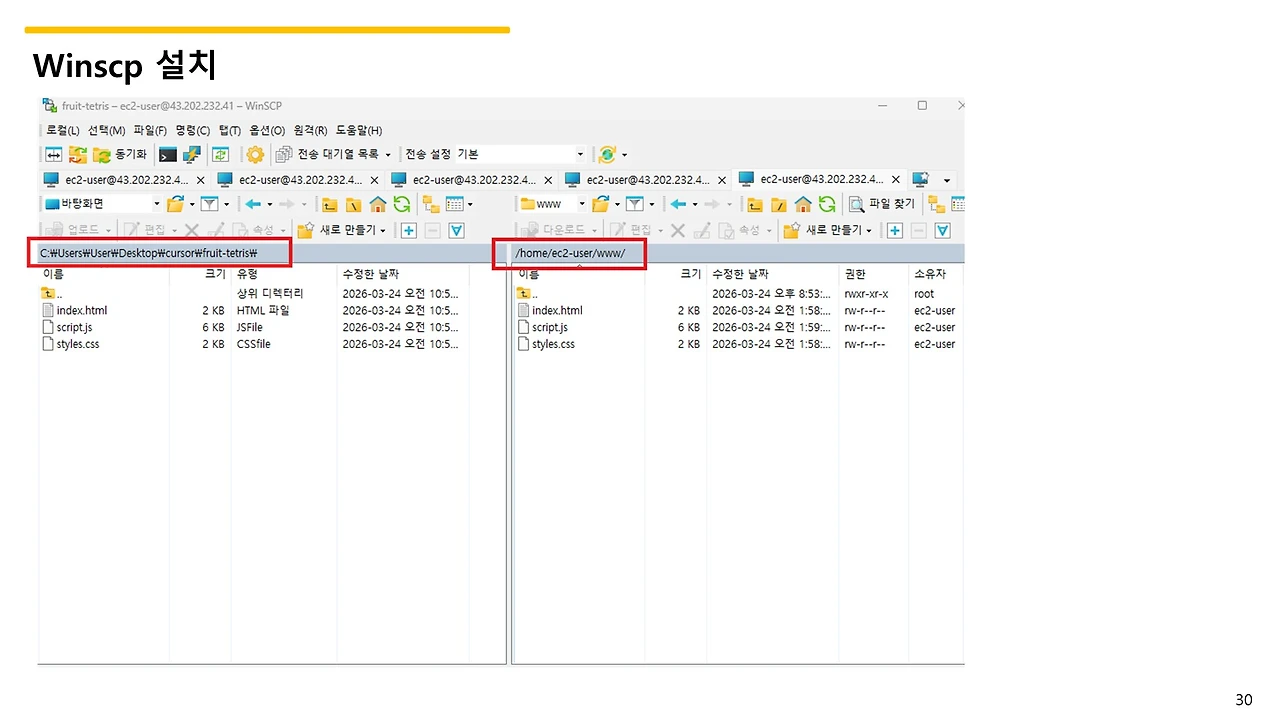
Task: Open the 원격(R) menu
Action: [310, 131]
